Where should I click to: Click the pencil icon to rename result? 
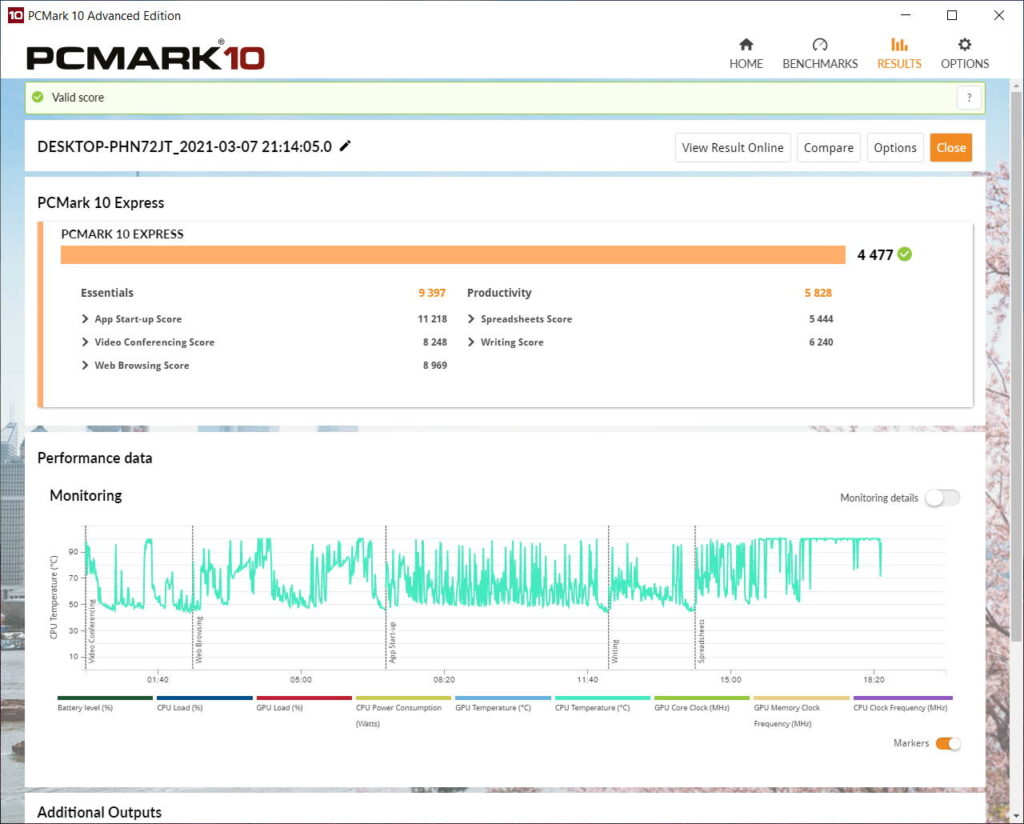[x=345, y=146]
